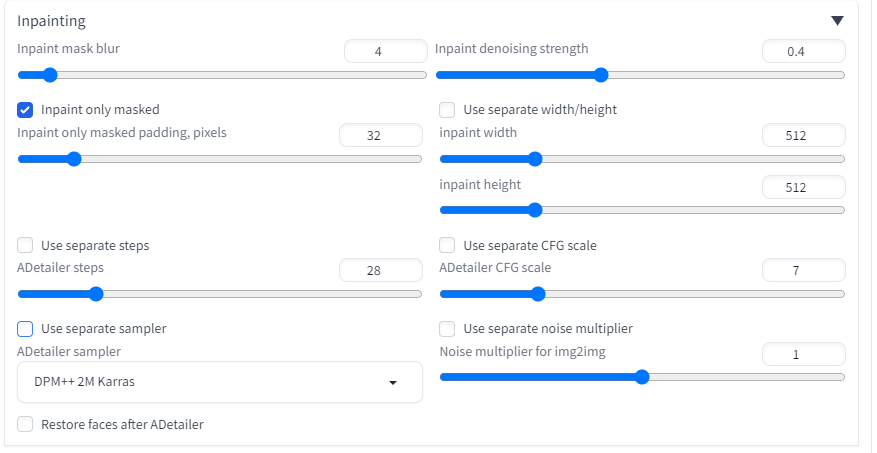Click Noise multiplier for img2img slider handle
This screenshot has width=877, height=453.
642,377
